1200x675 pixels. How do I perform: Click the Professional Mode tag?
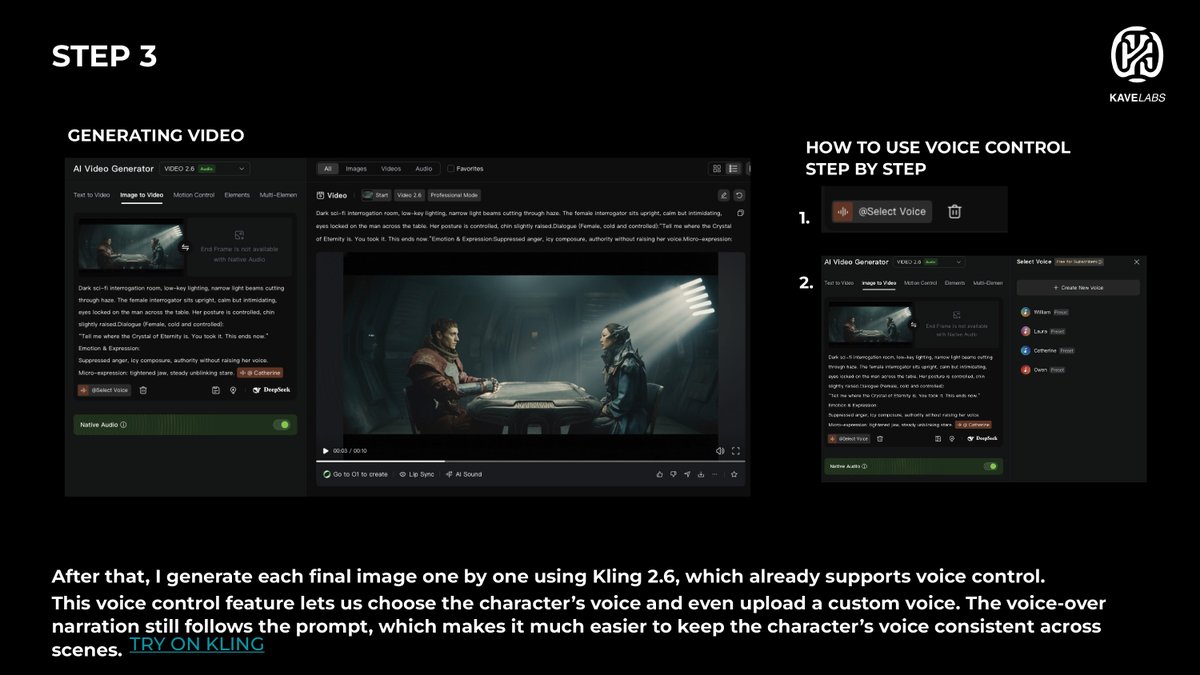click(x=455, y=195)
